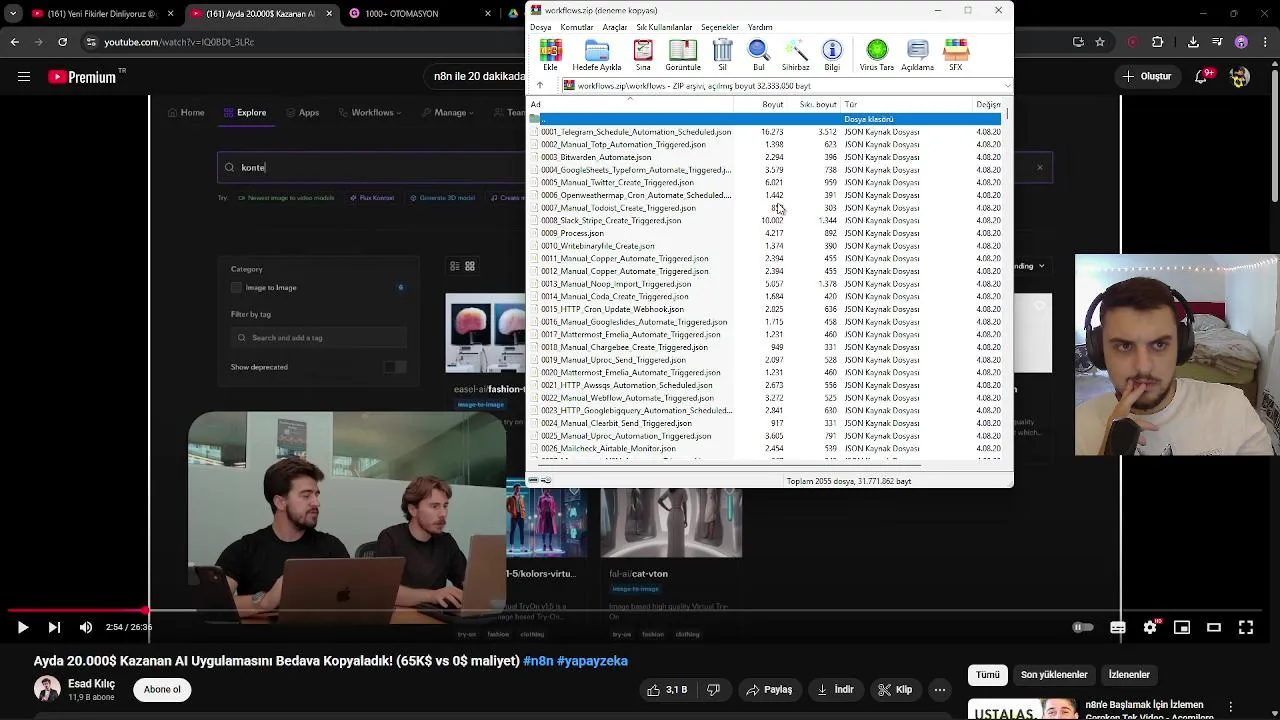Play the YouTube video
1280x720 pixels.
tap(22, 627)
